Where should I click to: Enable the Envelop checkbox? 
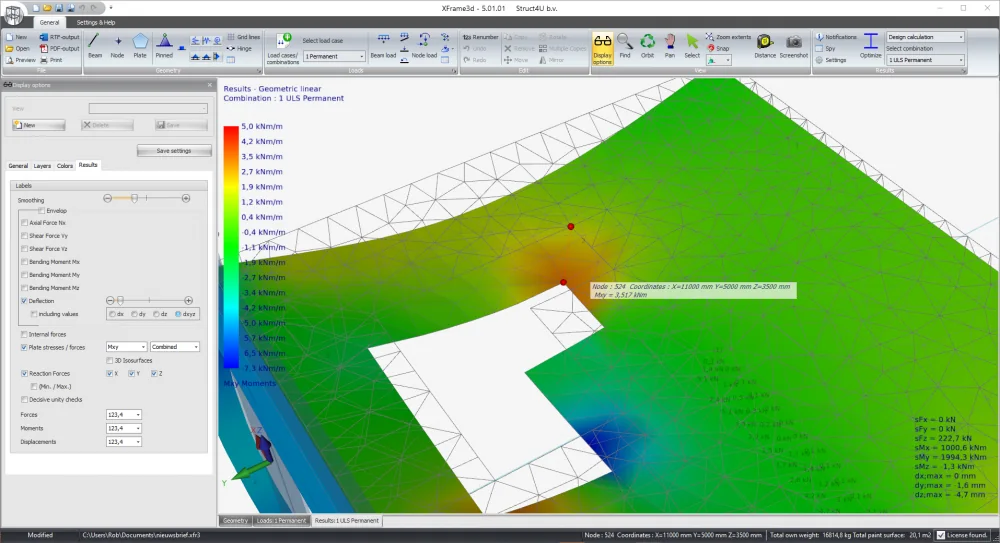tap(41, 211)
